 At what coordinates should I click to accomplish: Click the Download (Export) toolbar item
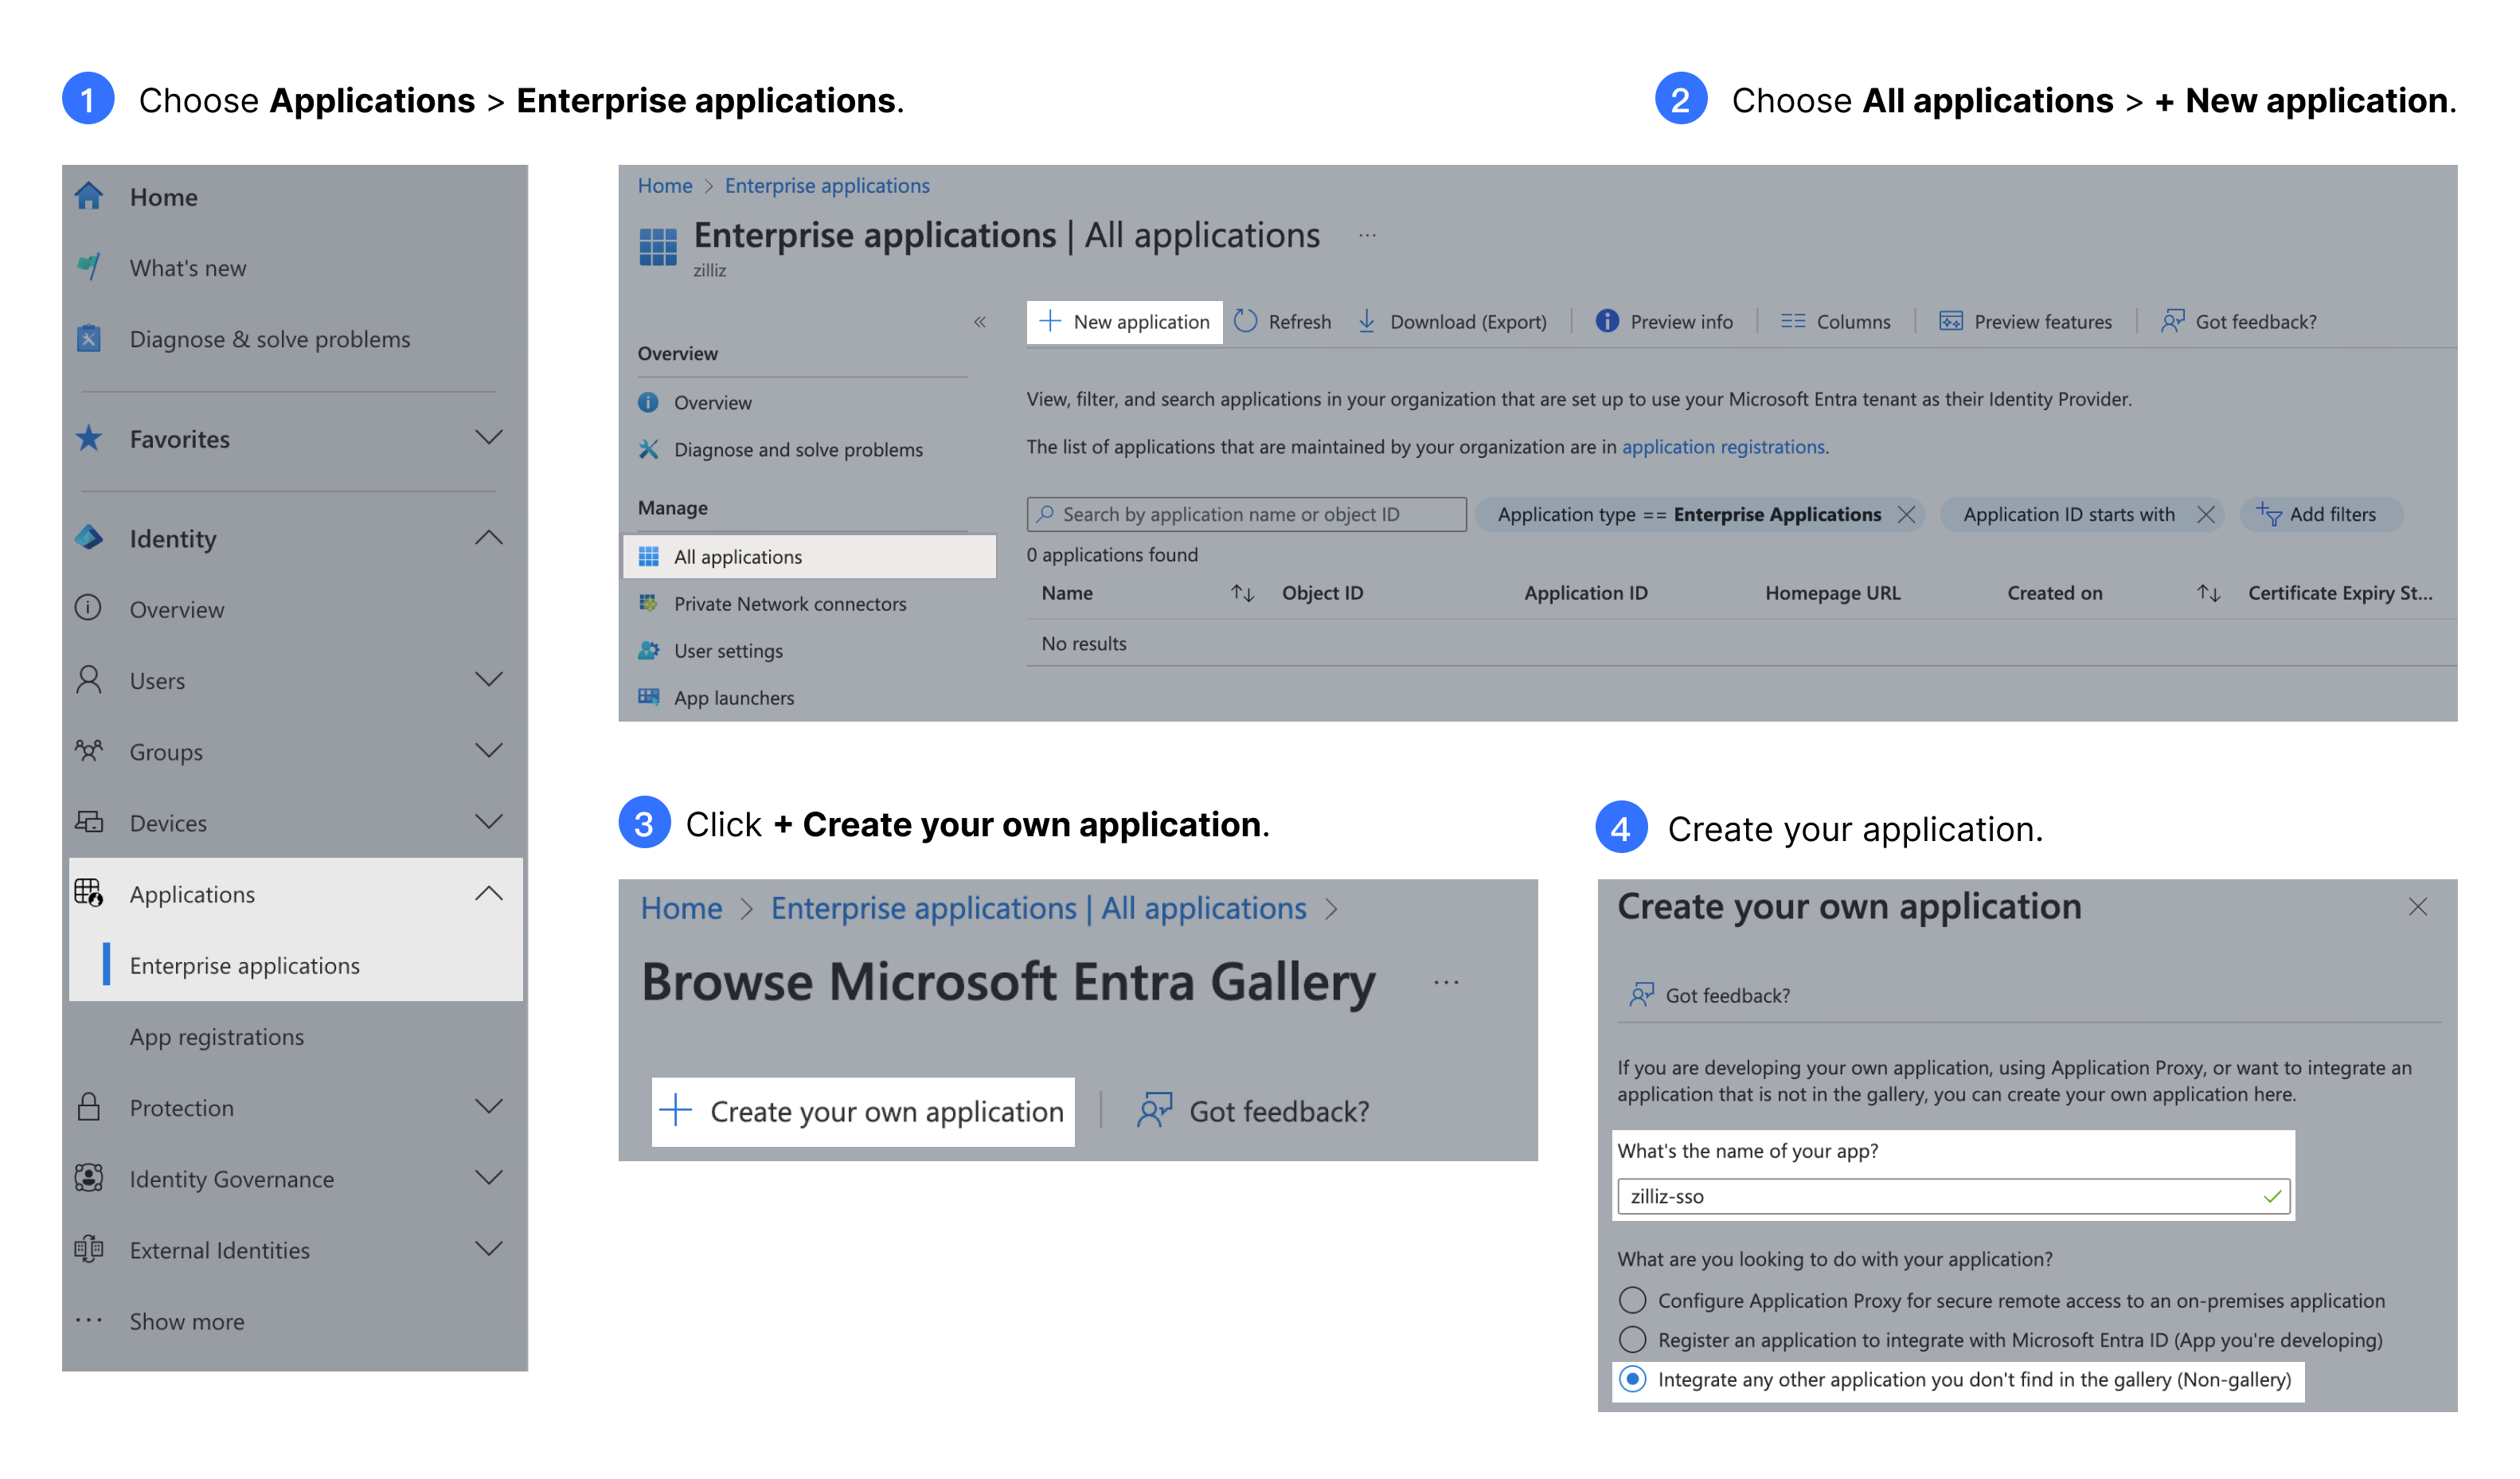point(1452,322)
